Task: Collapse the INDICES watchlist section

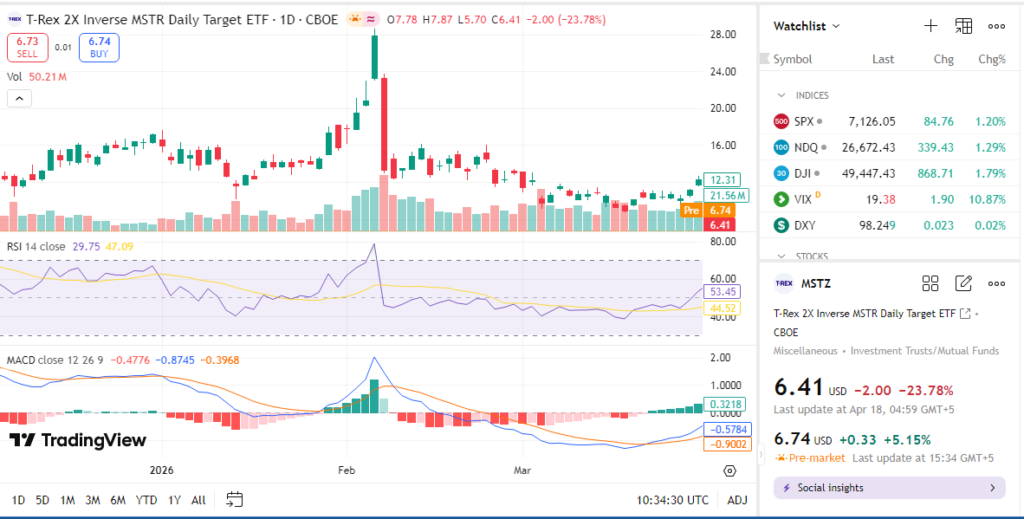Action: (x=781, y=95)
